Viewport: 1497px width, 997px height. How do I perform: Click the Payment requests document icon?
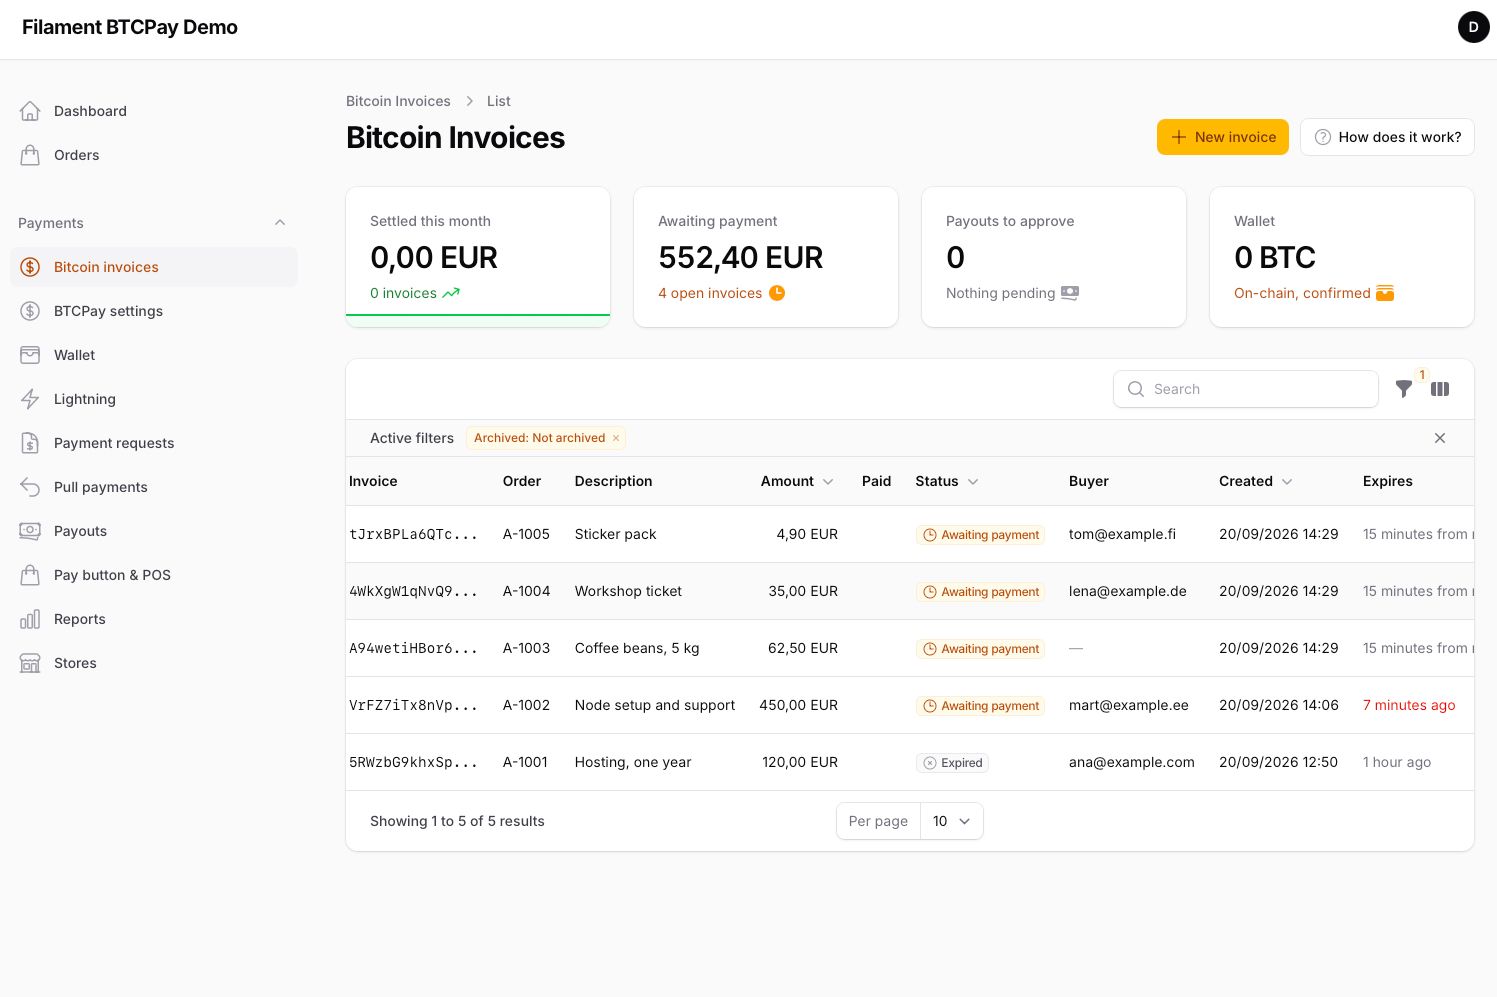tap(30, 443)
